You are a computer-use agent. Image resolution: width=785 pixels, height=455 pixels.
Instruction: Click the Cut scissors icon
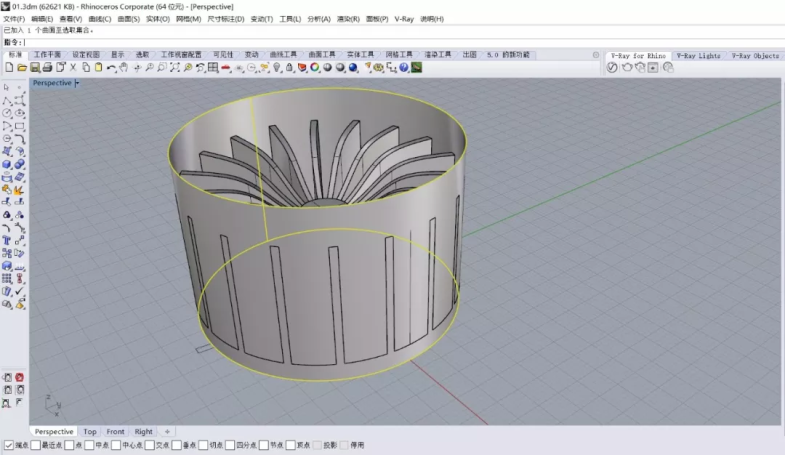(72, 68)
